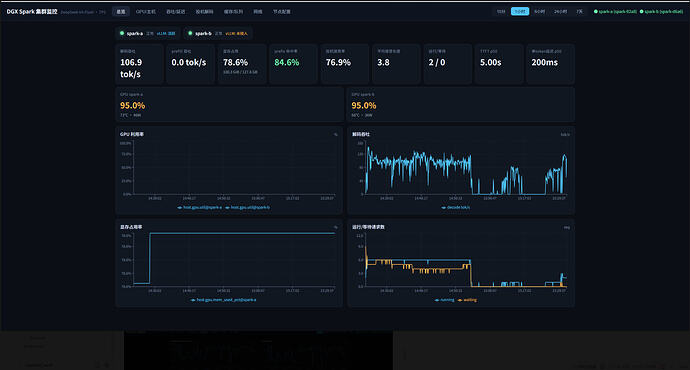Hide the decode tok/s legend series
The width and height of the screenshot is (690, 370).
point(455,207)
